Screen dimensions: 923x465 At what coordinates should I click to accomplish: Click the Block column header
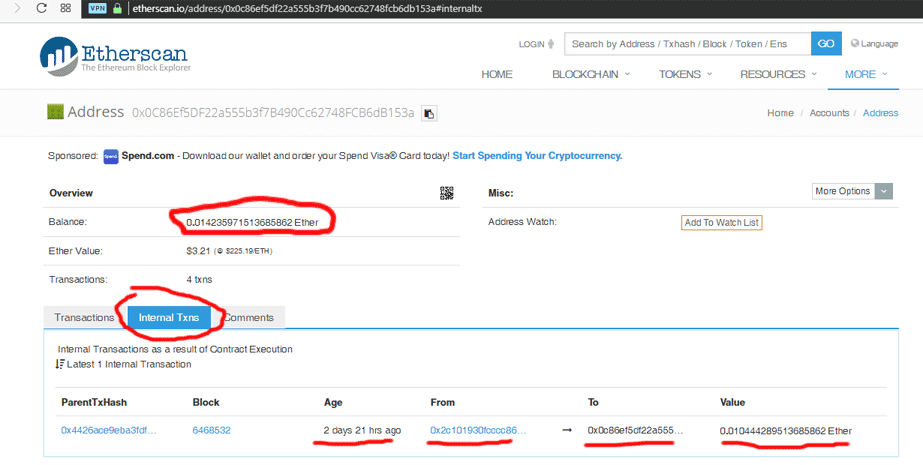coord(206,403)
